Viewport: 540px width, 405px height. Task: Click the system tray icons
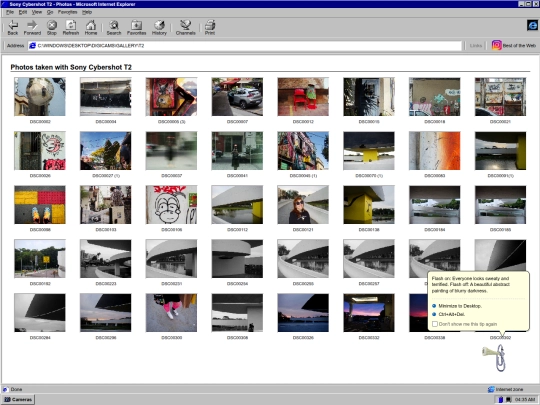pyautogui.click(x=505, y=399)
